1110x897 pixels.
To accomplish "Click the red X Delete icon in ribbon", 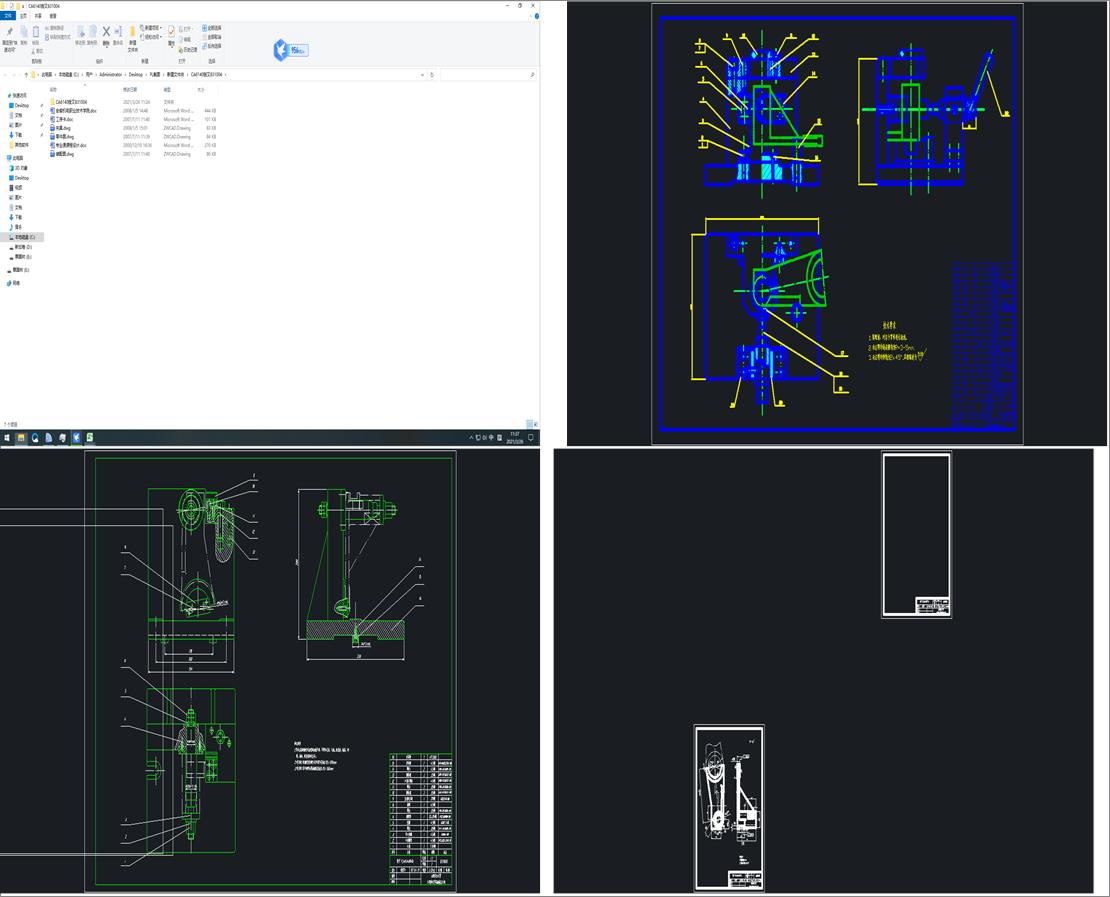I will (x=106, y=32).
